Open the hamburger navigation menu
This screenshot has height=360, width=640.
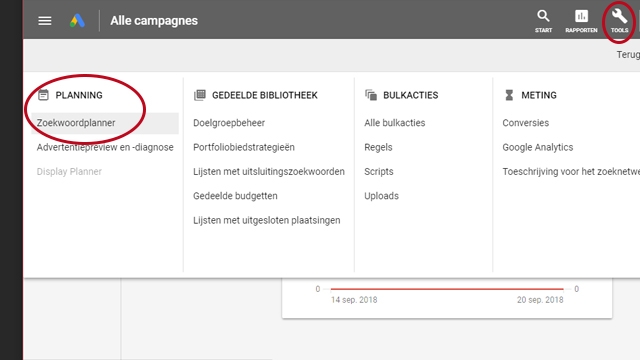45,21
